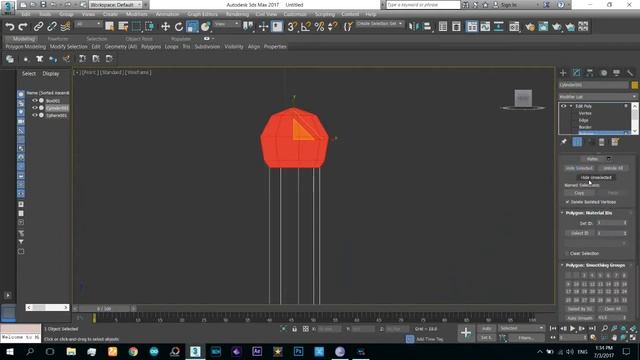Activate the Select and Move tool
The height and width of the screenshot is (360, 640).
[165, 27]
